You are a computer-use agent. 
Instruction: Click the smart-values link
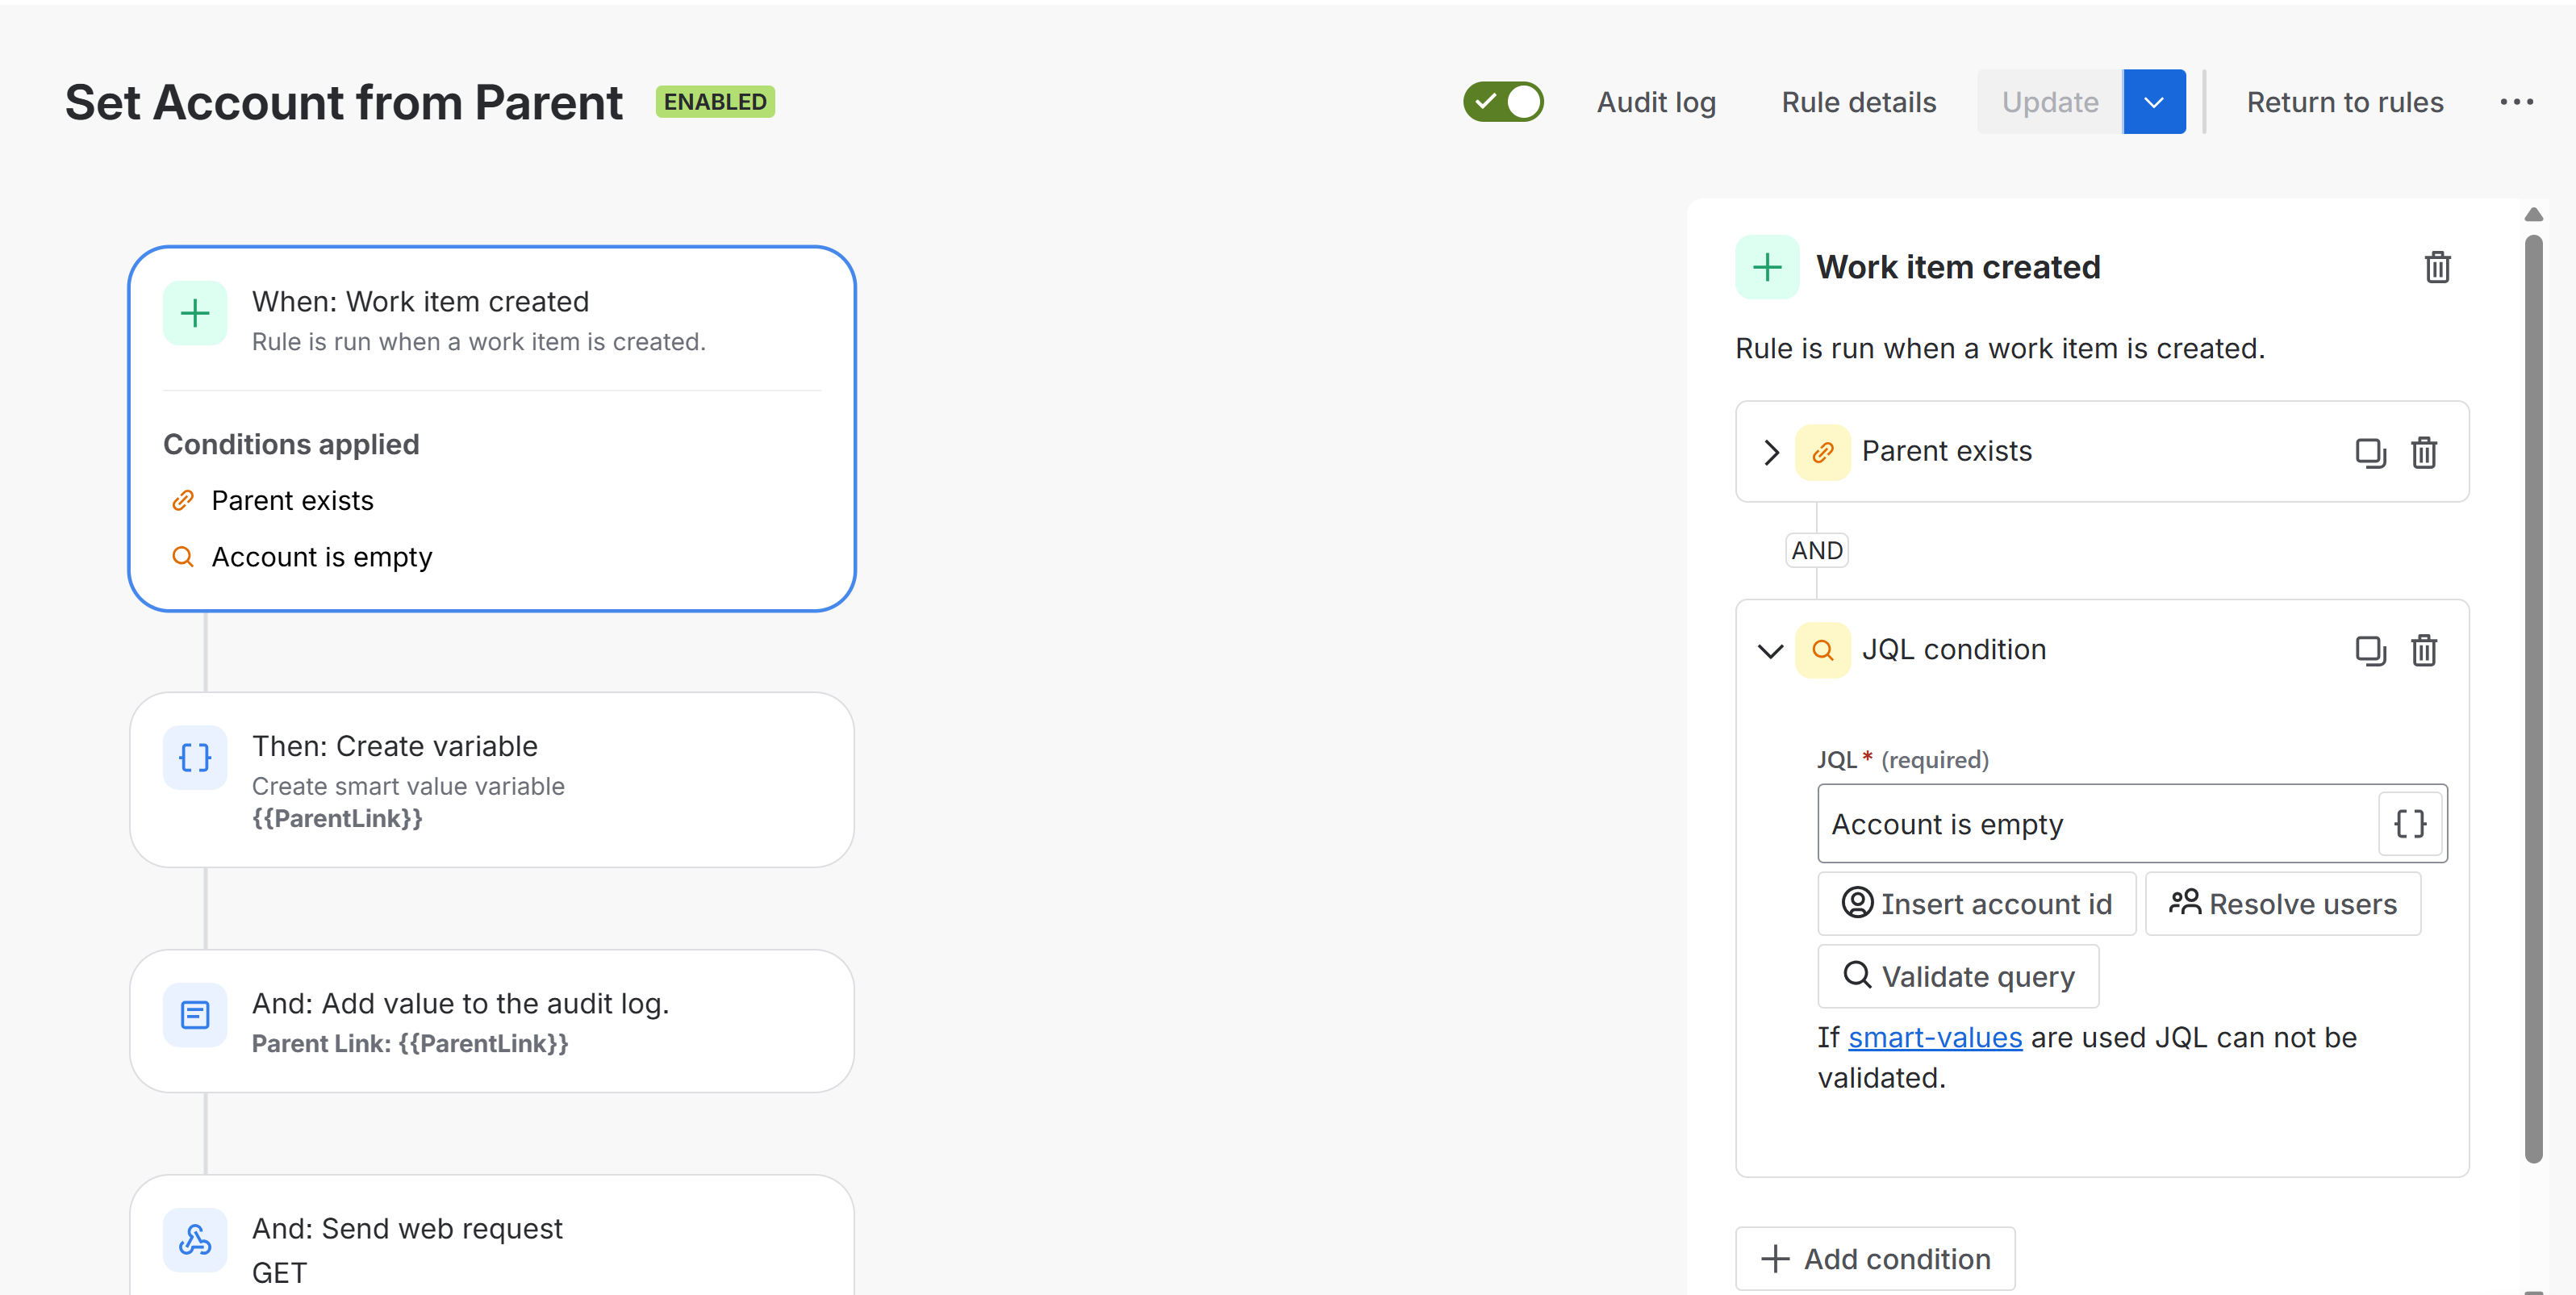tap(1934, 1038)
